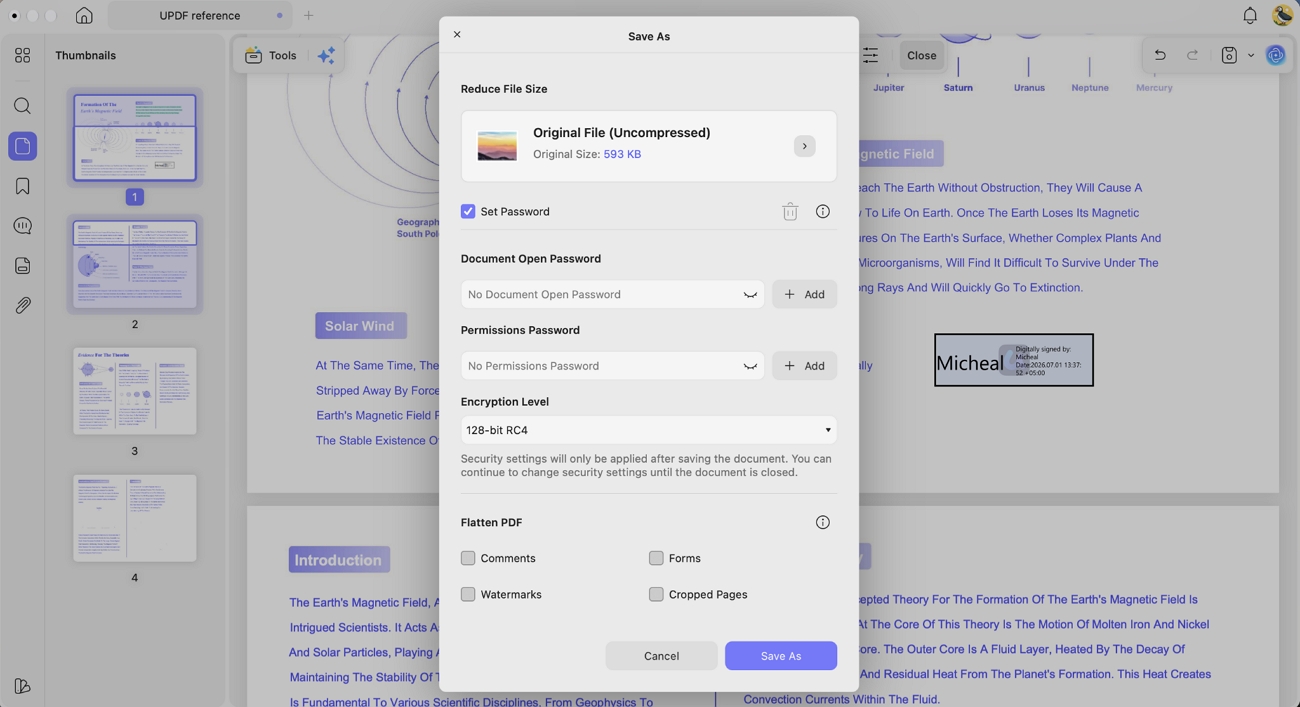Viewport: 1300px width, 707px height.
Task: Click the save disk icon
Action: tap(1229, 55)
